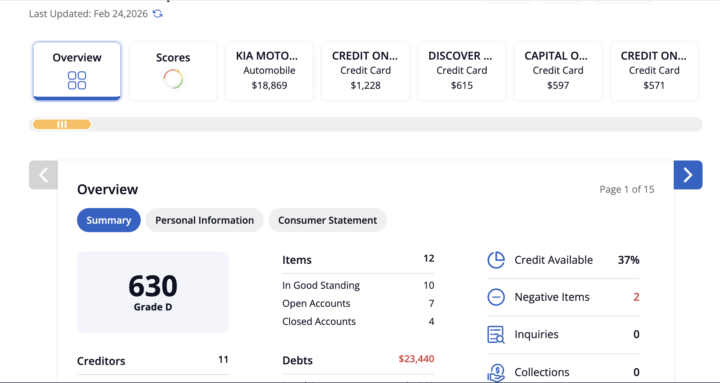Click the Collections label

pyautogui.click(x=542, y=372)
